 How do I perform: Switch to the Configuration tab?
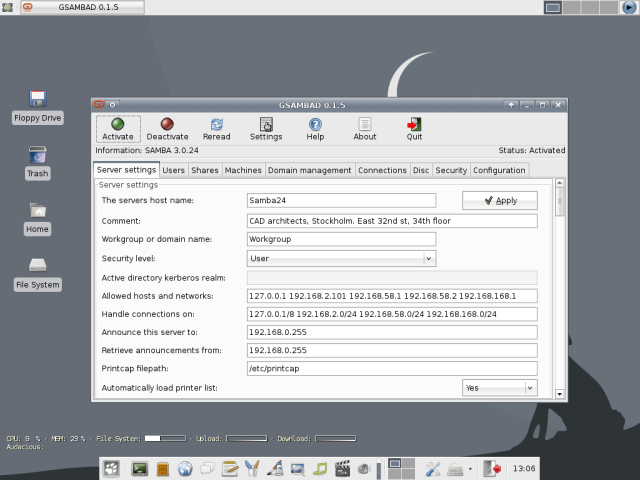[x=499, y=170]
